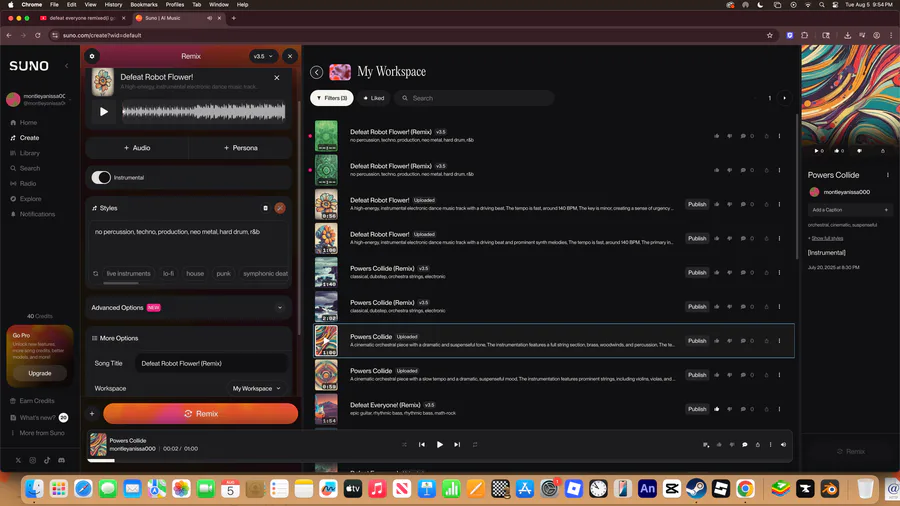Viewport: 900px width, 506px height.
Task: Open the Defeat Everyone! (Remix) thumbnail
Action: 326,409
